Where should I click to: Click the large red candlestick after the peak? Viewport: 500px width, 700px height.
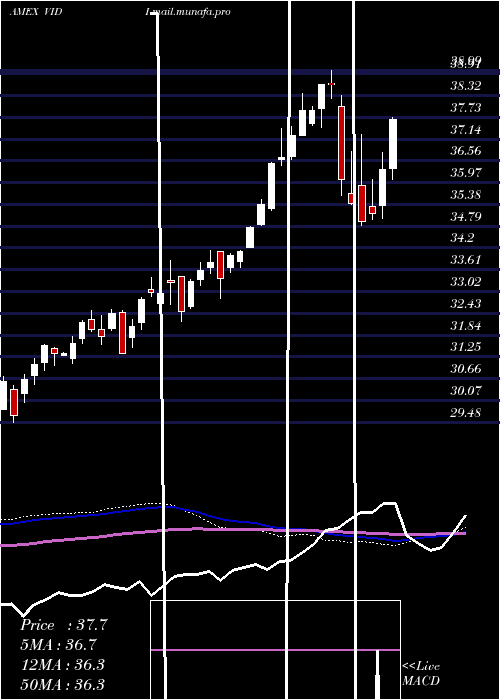342,143
